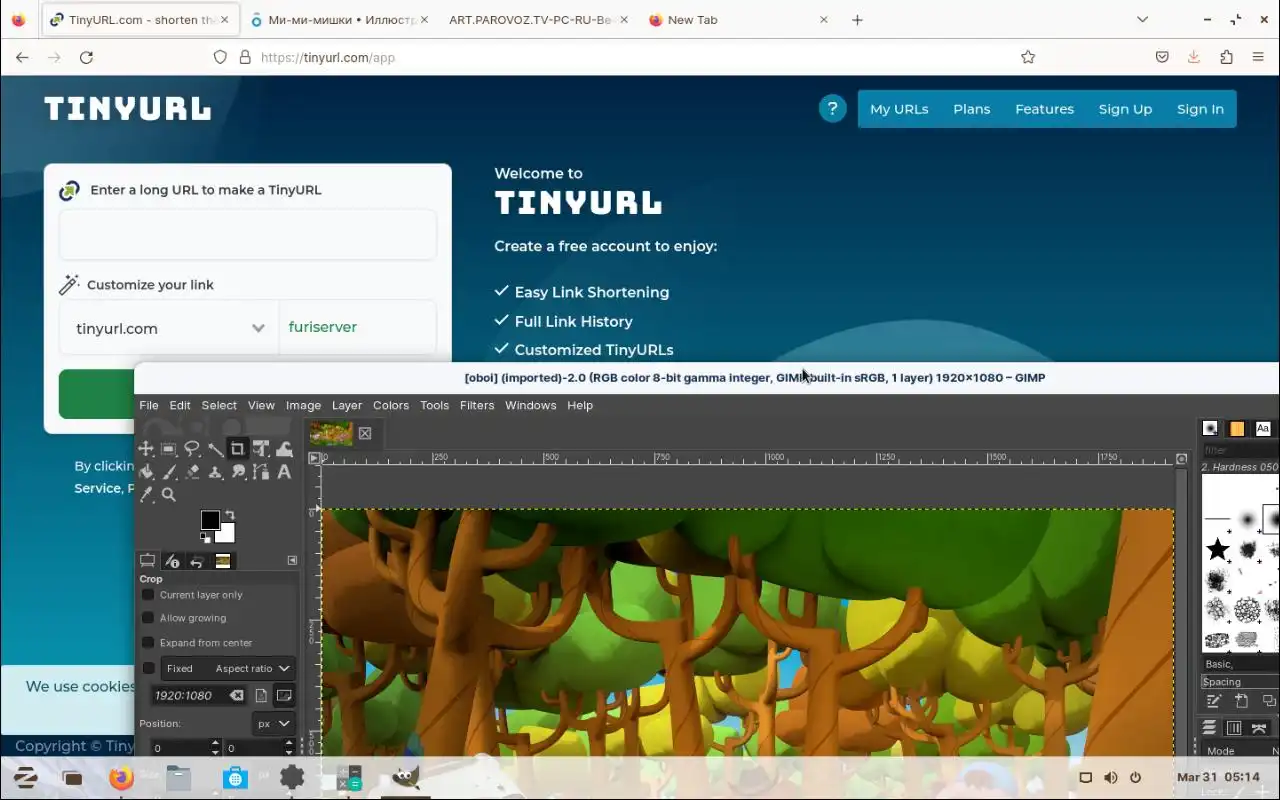Screen dimensions: 1280x800
Task: Select the Smudge tool
Action: point(238,472)
